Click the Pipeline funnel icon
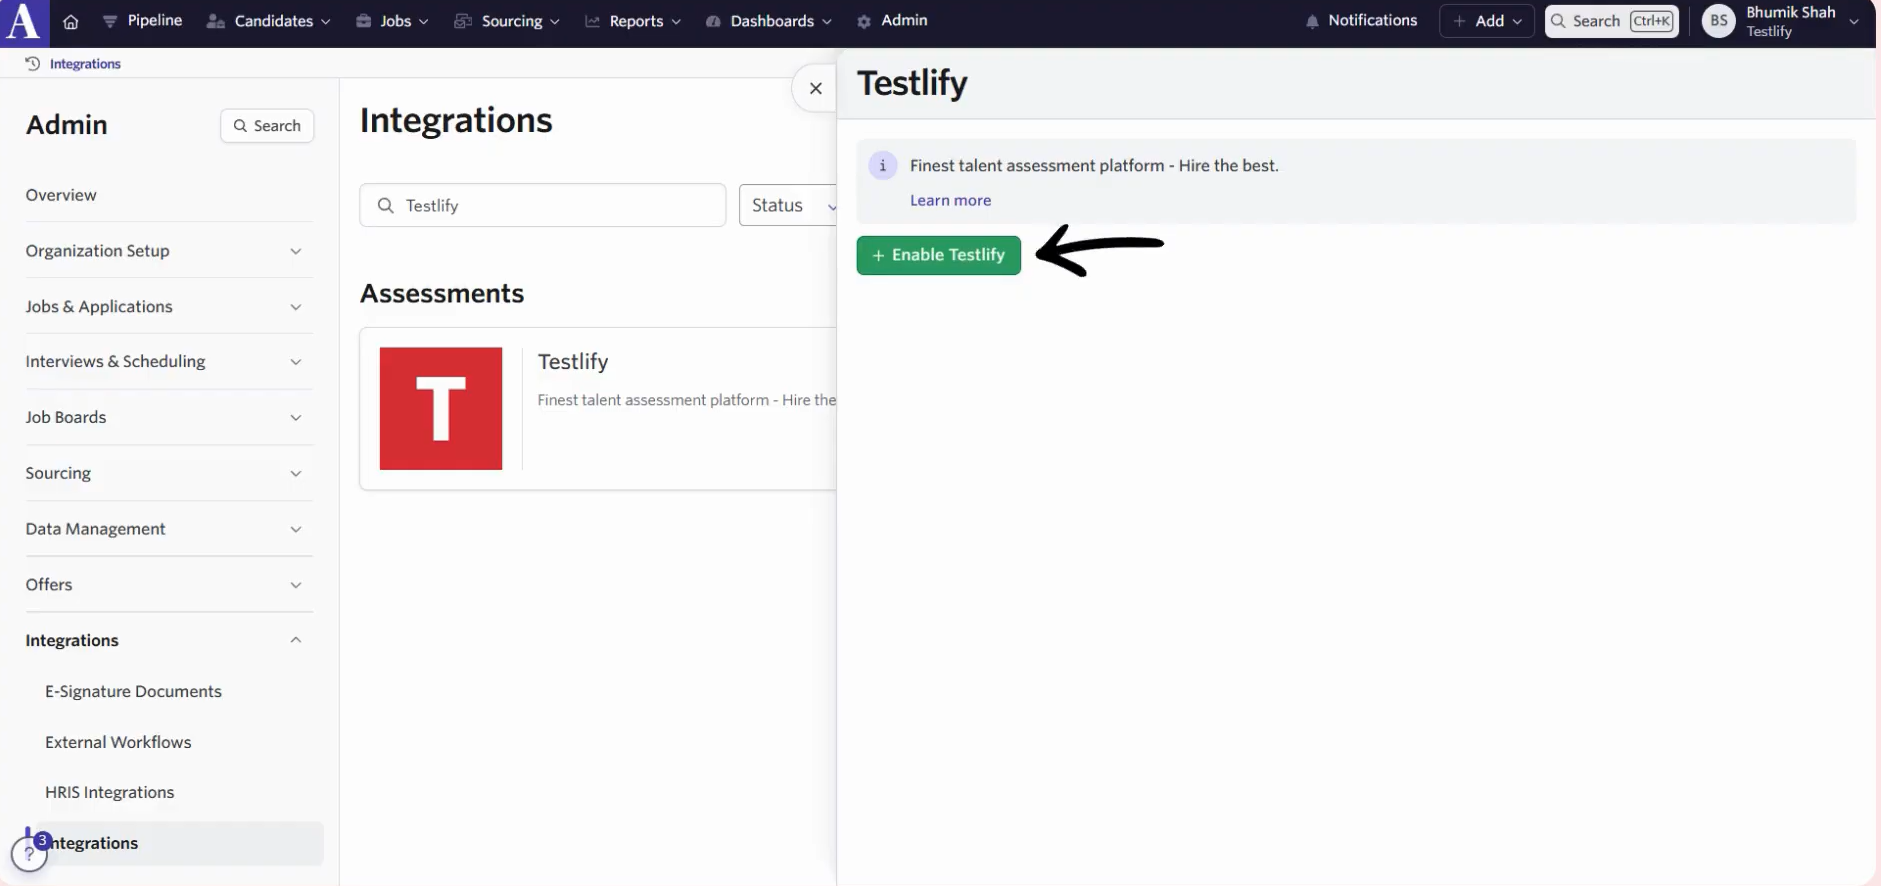Image resolution: width=1881 pixels, height=886 pixels. pyautogui.click(x=110, y=21)
